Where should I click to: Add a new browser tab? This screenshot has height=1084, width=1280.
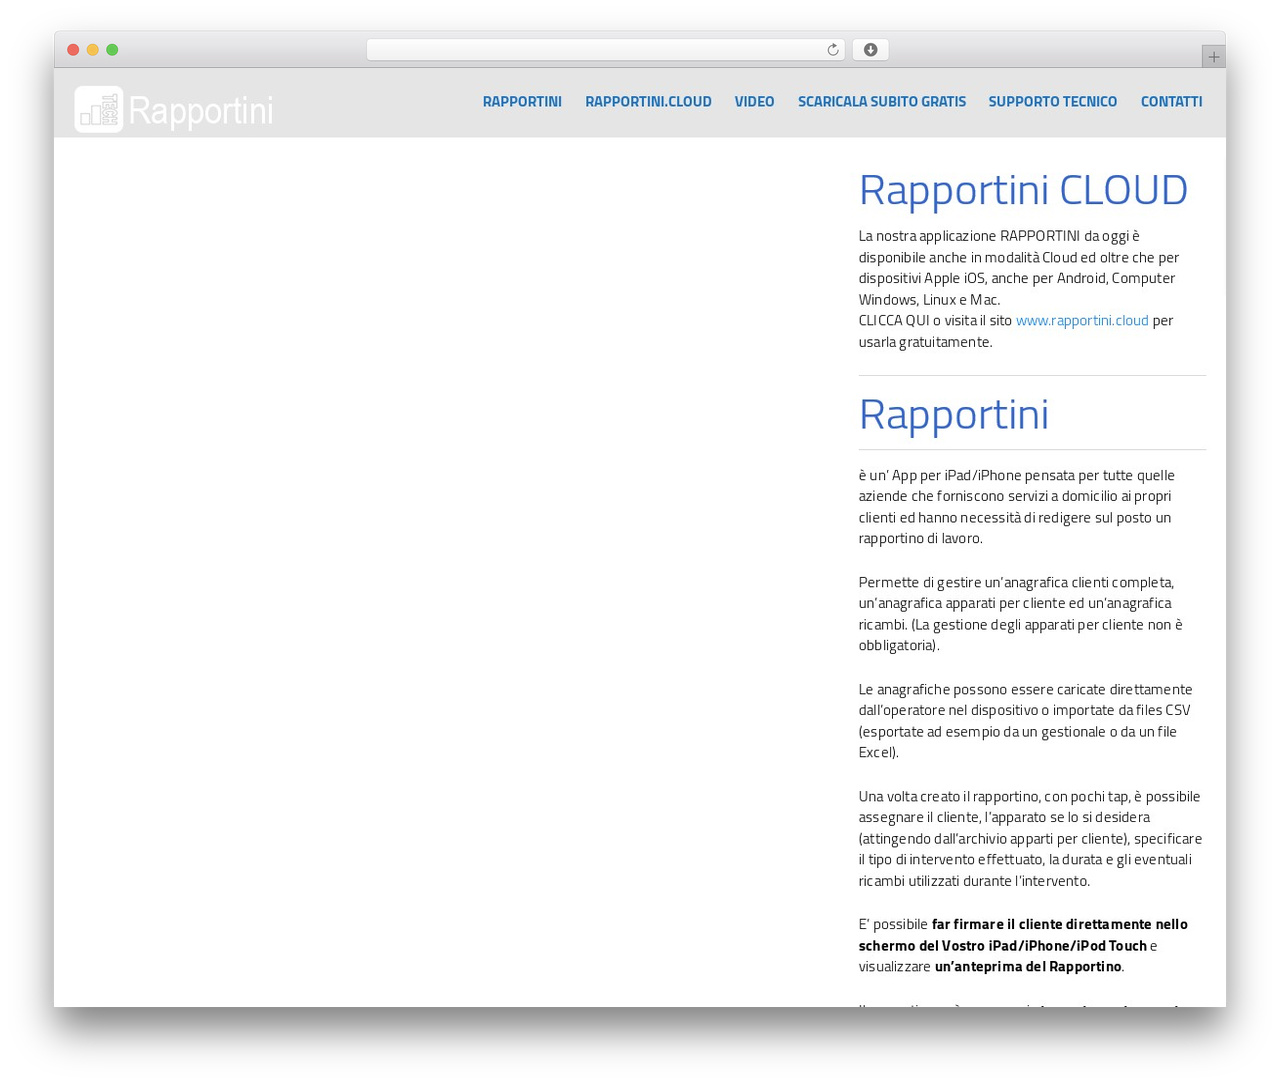[1213, 57]
